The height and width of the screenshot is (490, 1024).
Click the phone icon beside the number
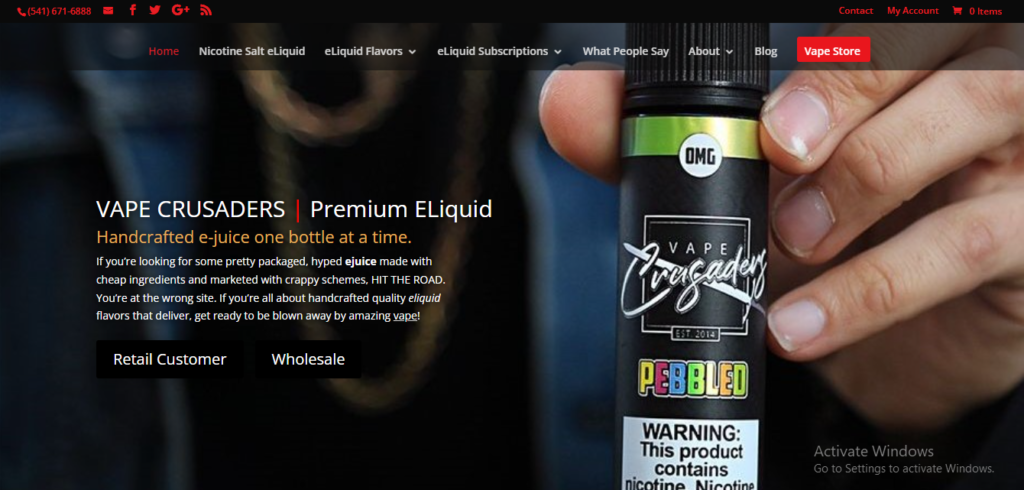[22, 12]
